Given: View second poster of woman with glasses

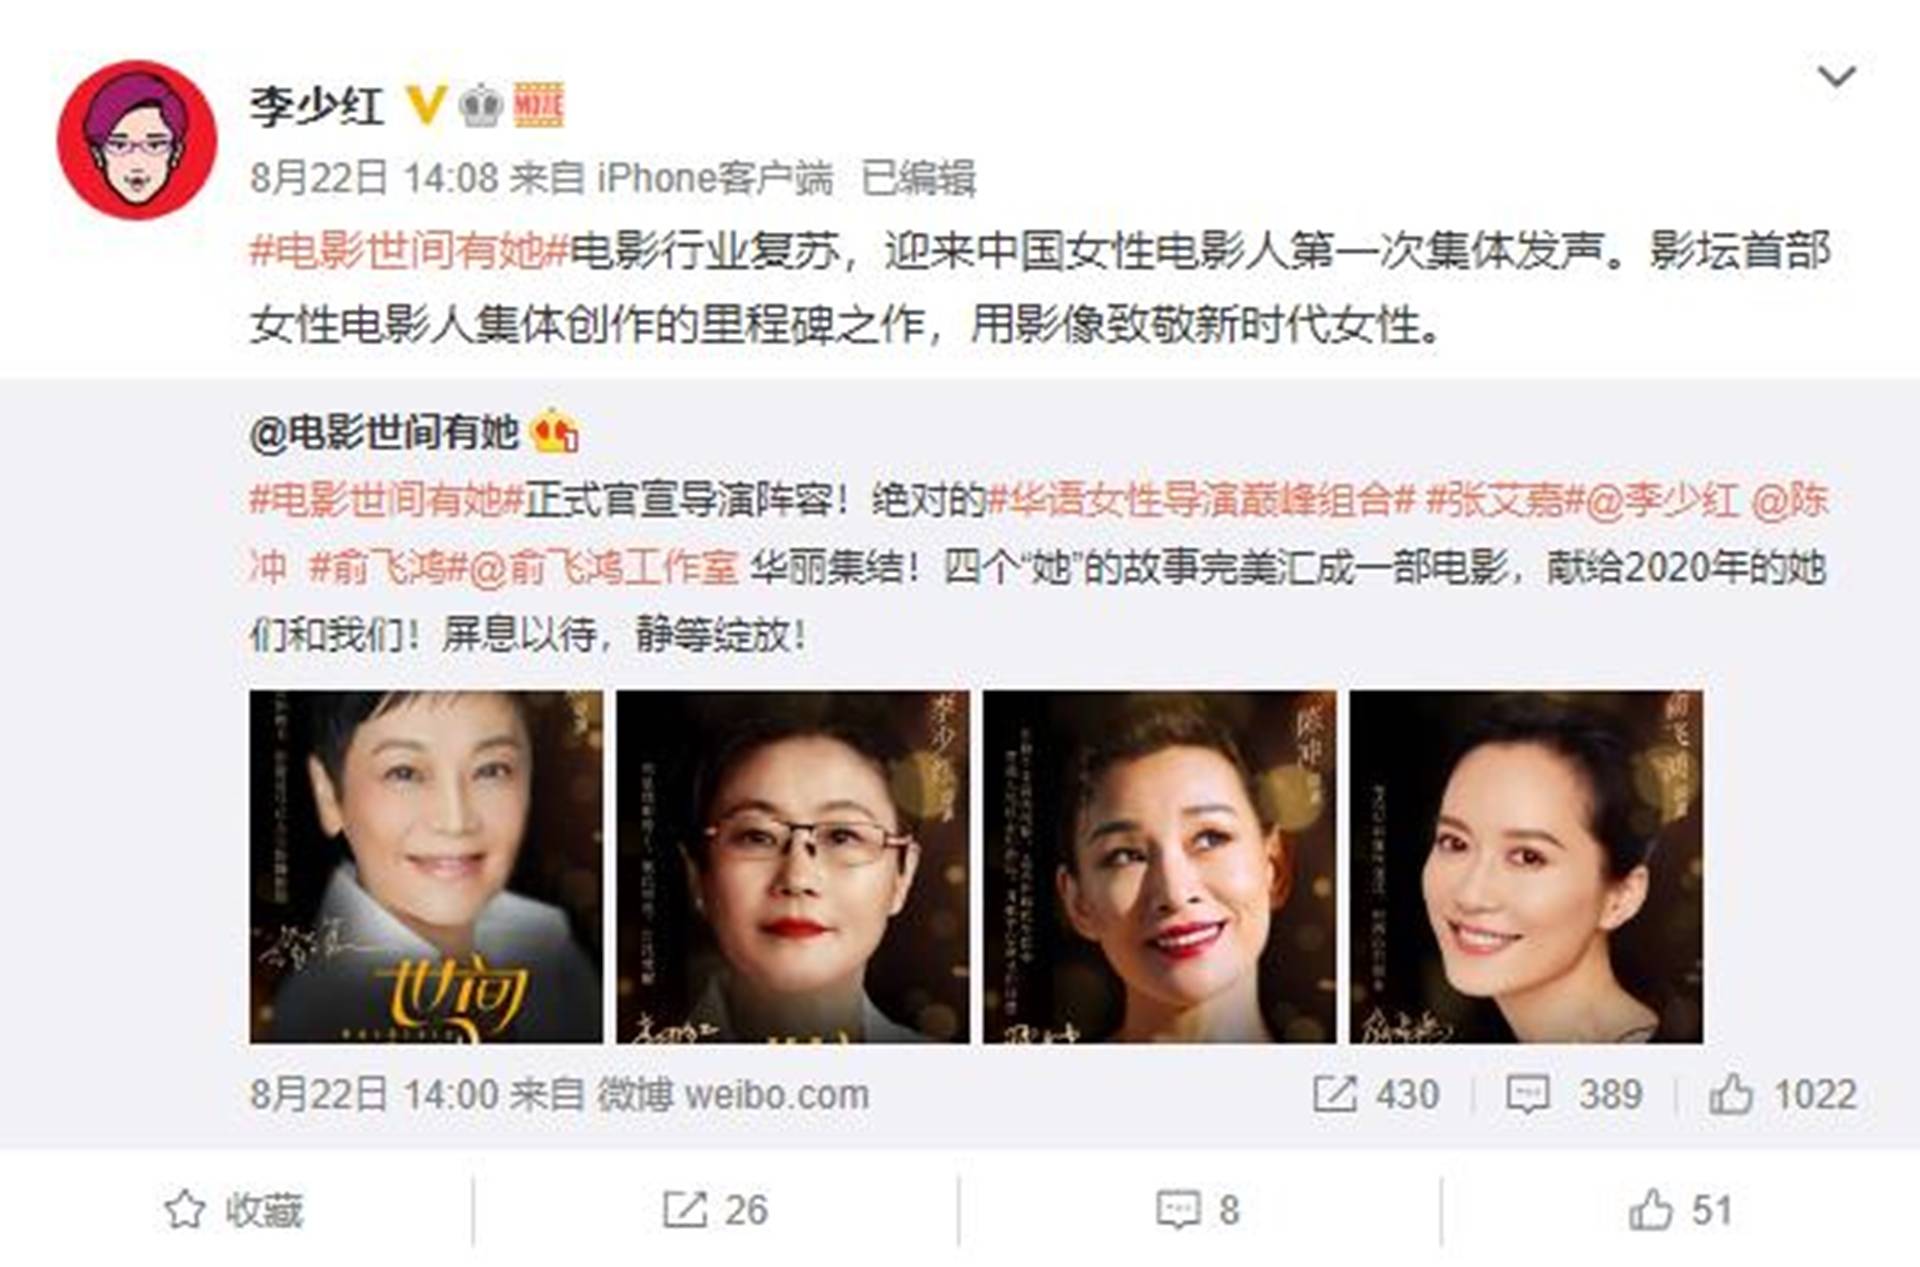Looking at the screenshot, I should (x=793, y=867).
